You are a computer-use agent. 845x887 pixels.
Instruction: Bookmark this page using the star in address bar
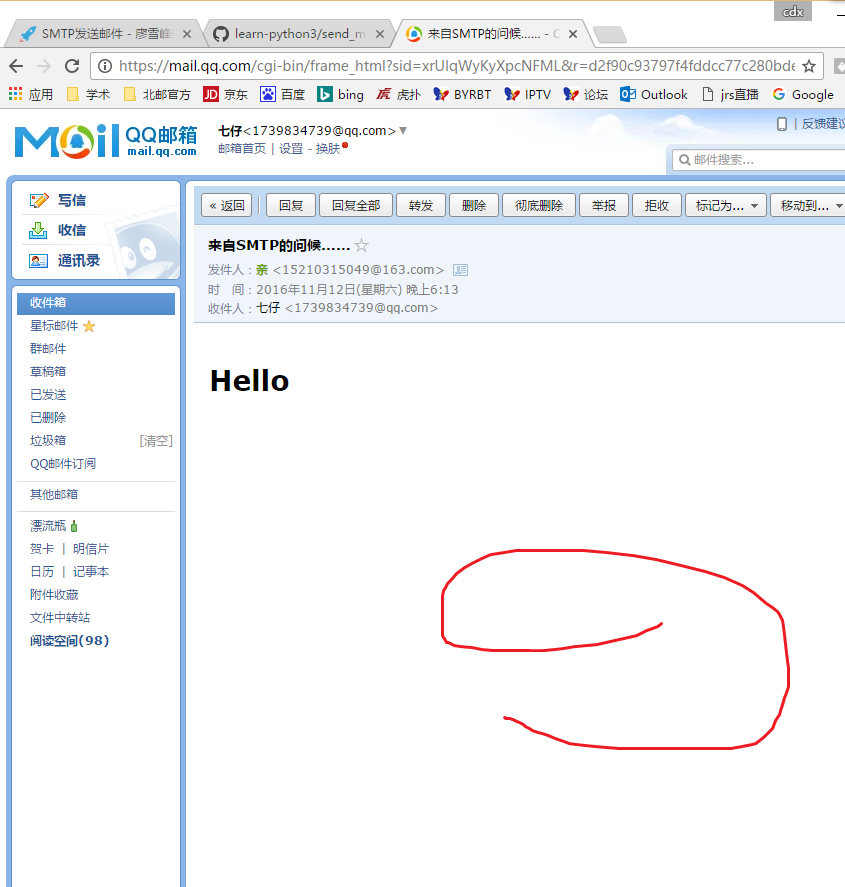point(809,66)
